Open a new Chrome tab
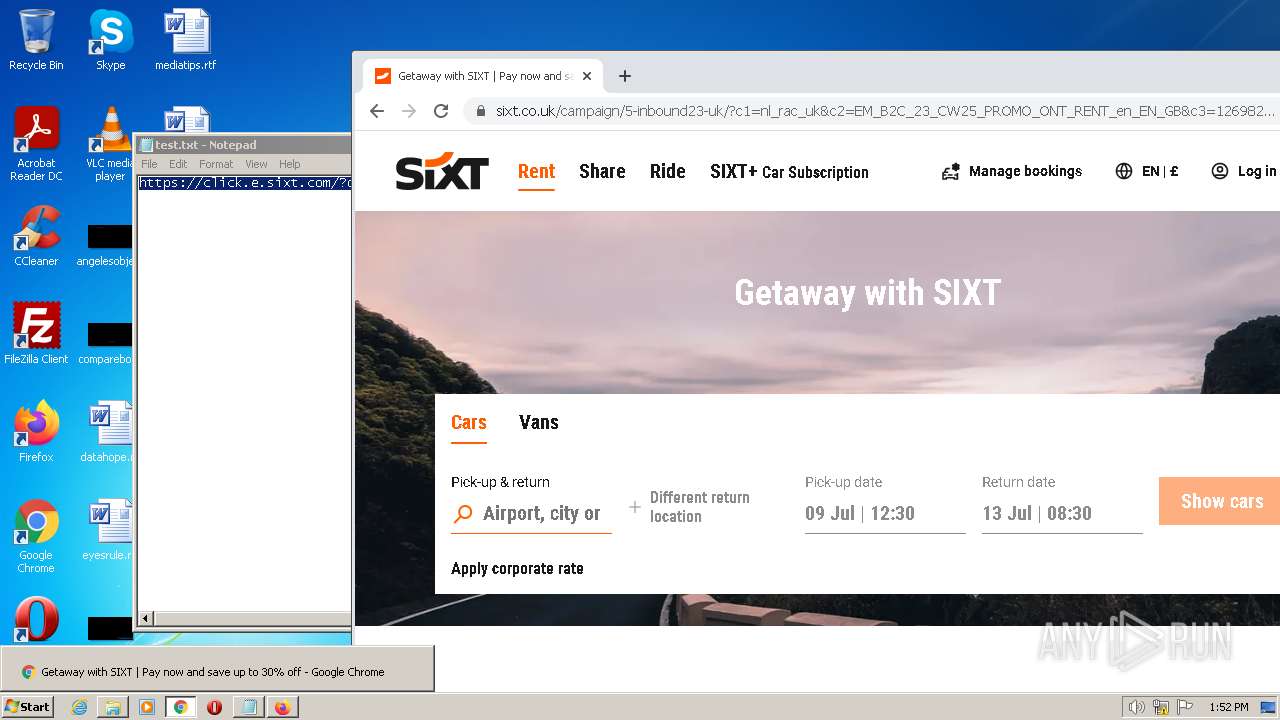This screenshot has width=1280, height=720. [625, 76]
